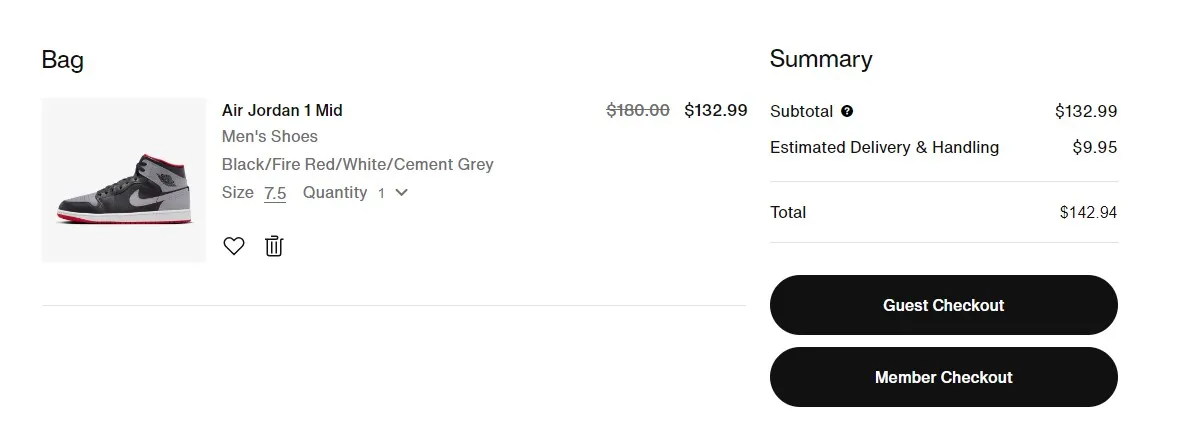This screenshot has width=1196, height=445.
Task: Click the Black/Fire Red/White/Cement Grey colorway text
Action: pyautogui.click(x=357, y=164)
